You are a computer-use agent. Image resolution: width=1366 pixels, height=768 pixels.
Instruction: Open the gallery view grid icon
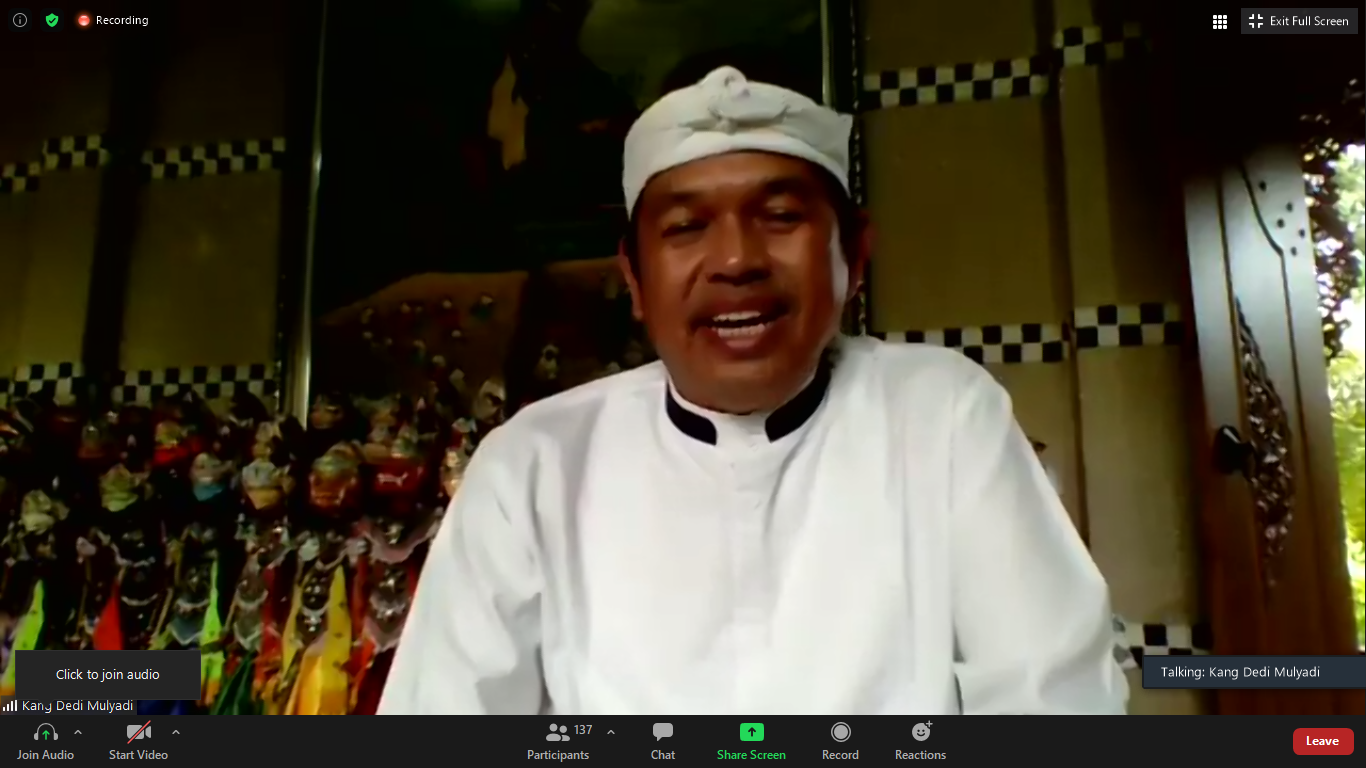tap(1220, 21)
